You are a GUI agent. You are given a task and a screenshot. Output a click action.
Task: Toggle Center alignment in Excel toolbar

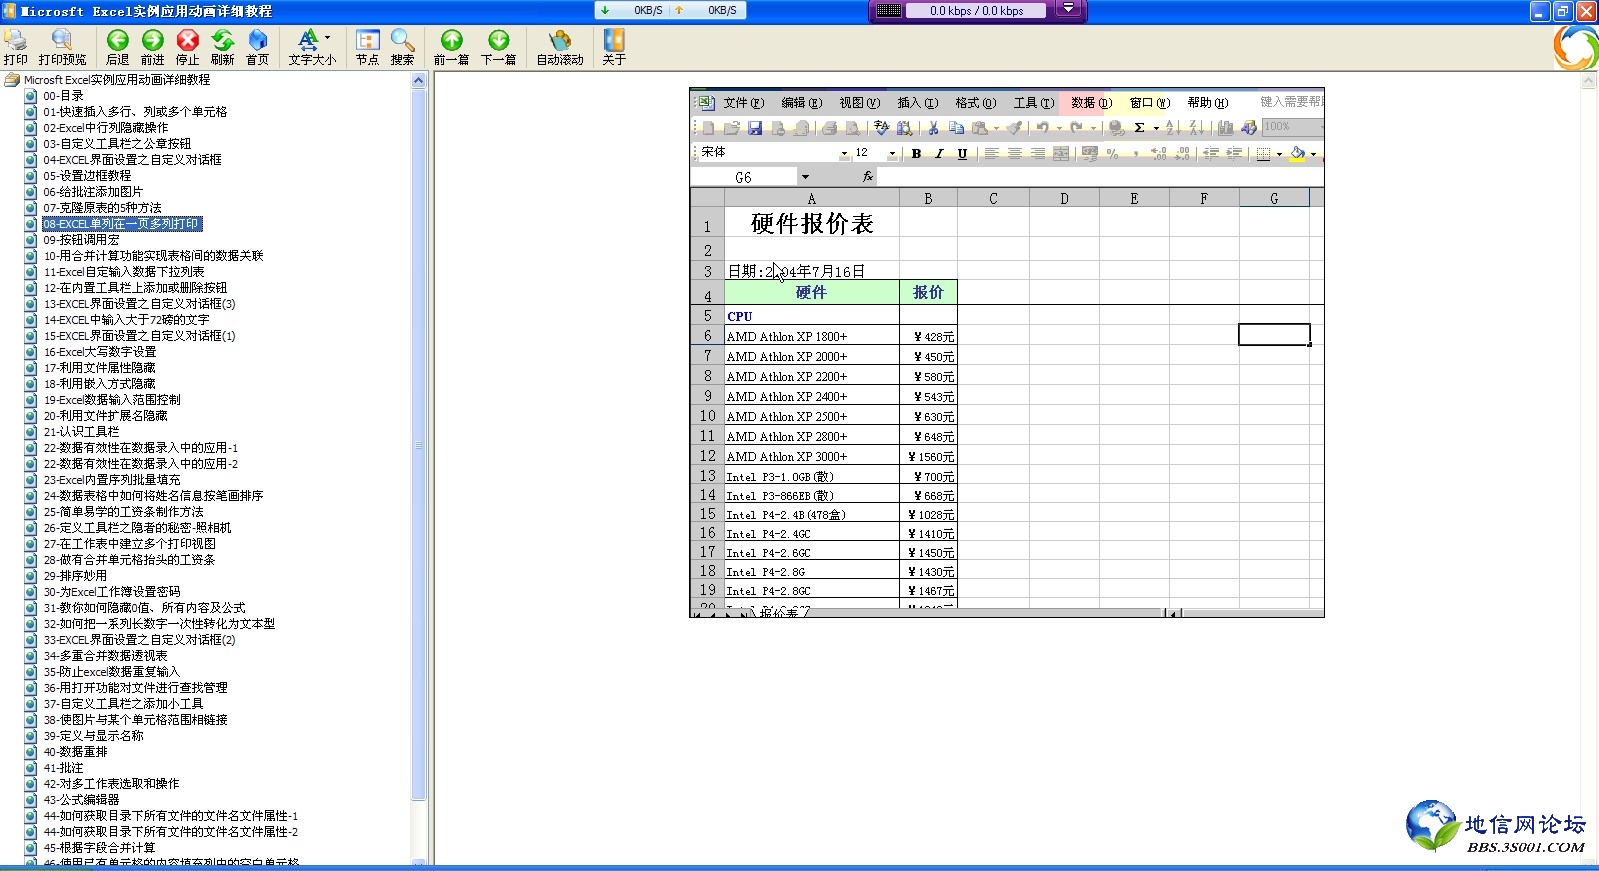[x=1015, y=153]
